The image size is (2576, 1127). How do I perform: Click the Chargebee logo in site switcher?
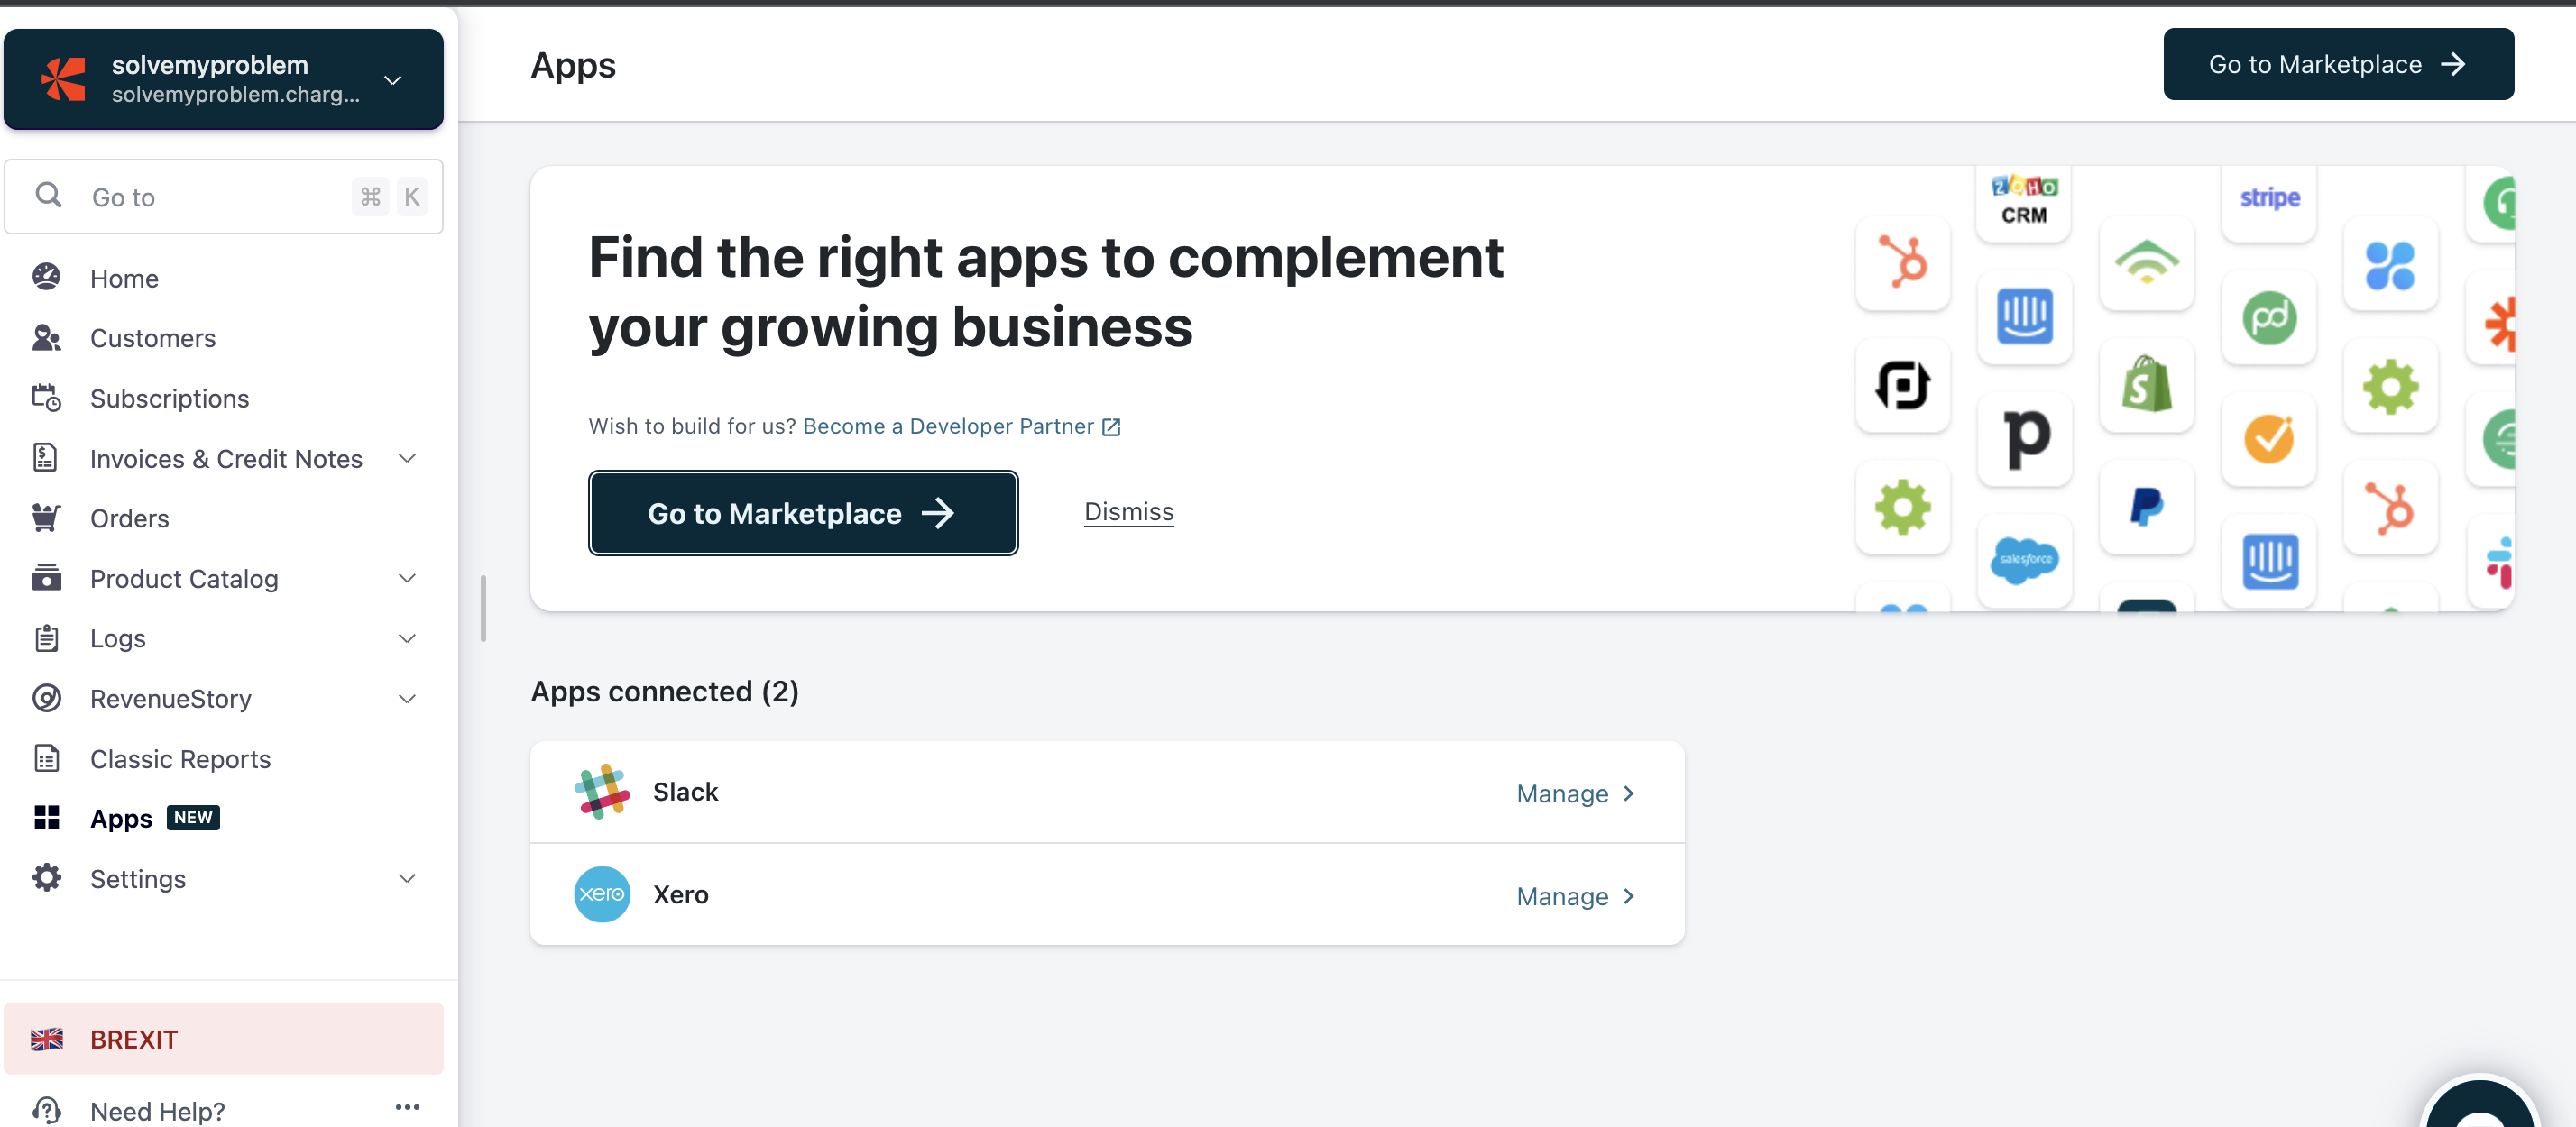(64, 79)
